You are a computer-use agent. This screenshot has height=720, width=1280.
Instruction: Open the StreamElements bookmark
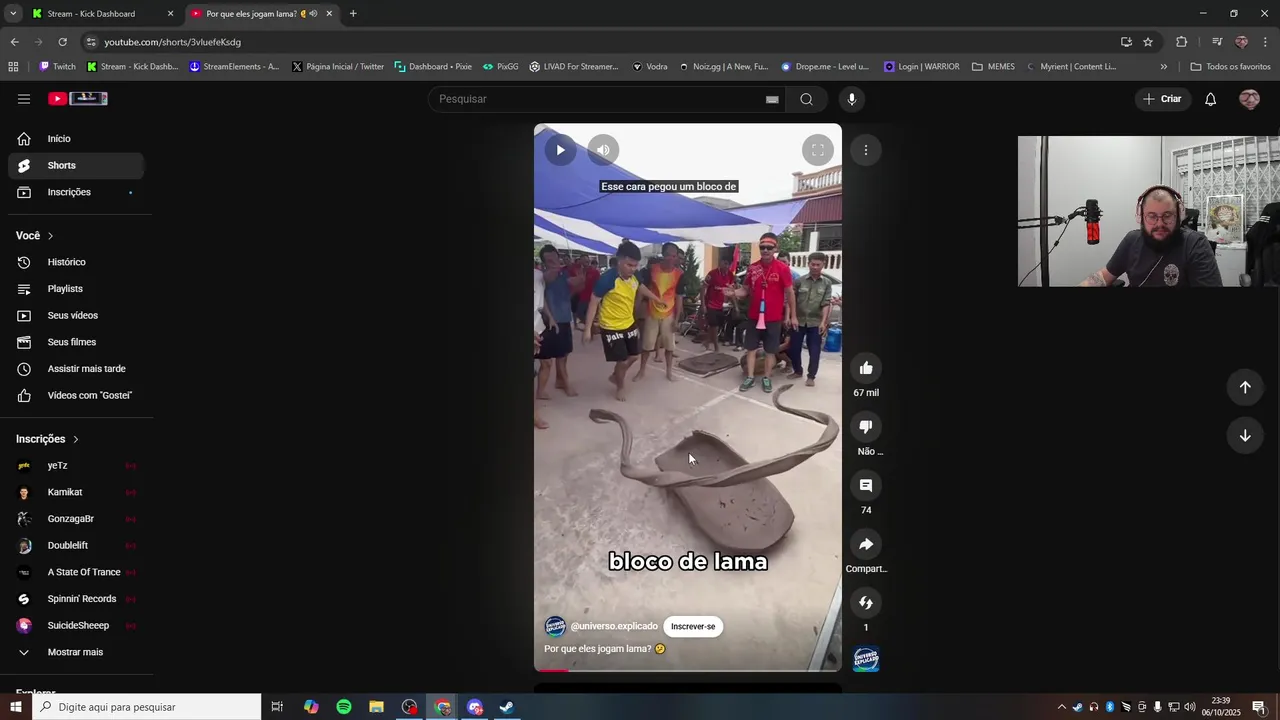point(234,67)
